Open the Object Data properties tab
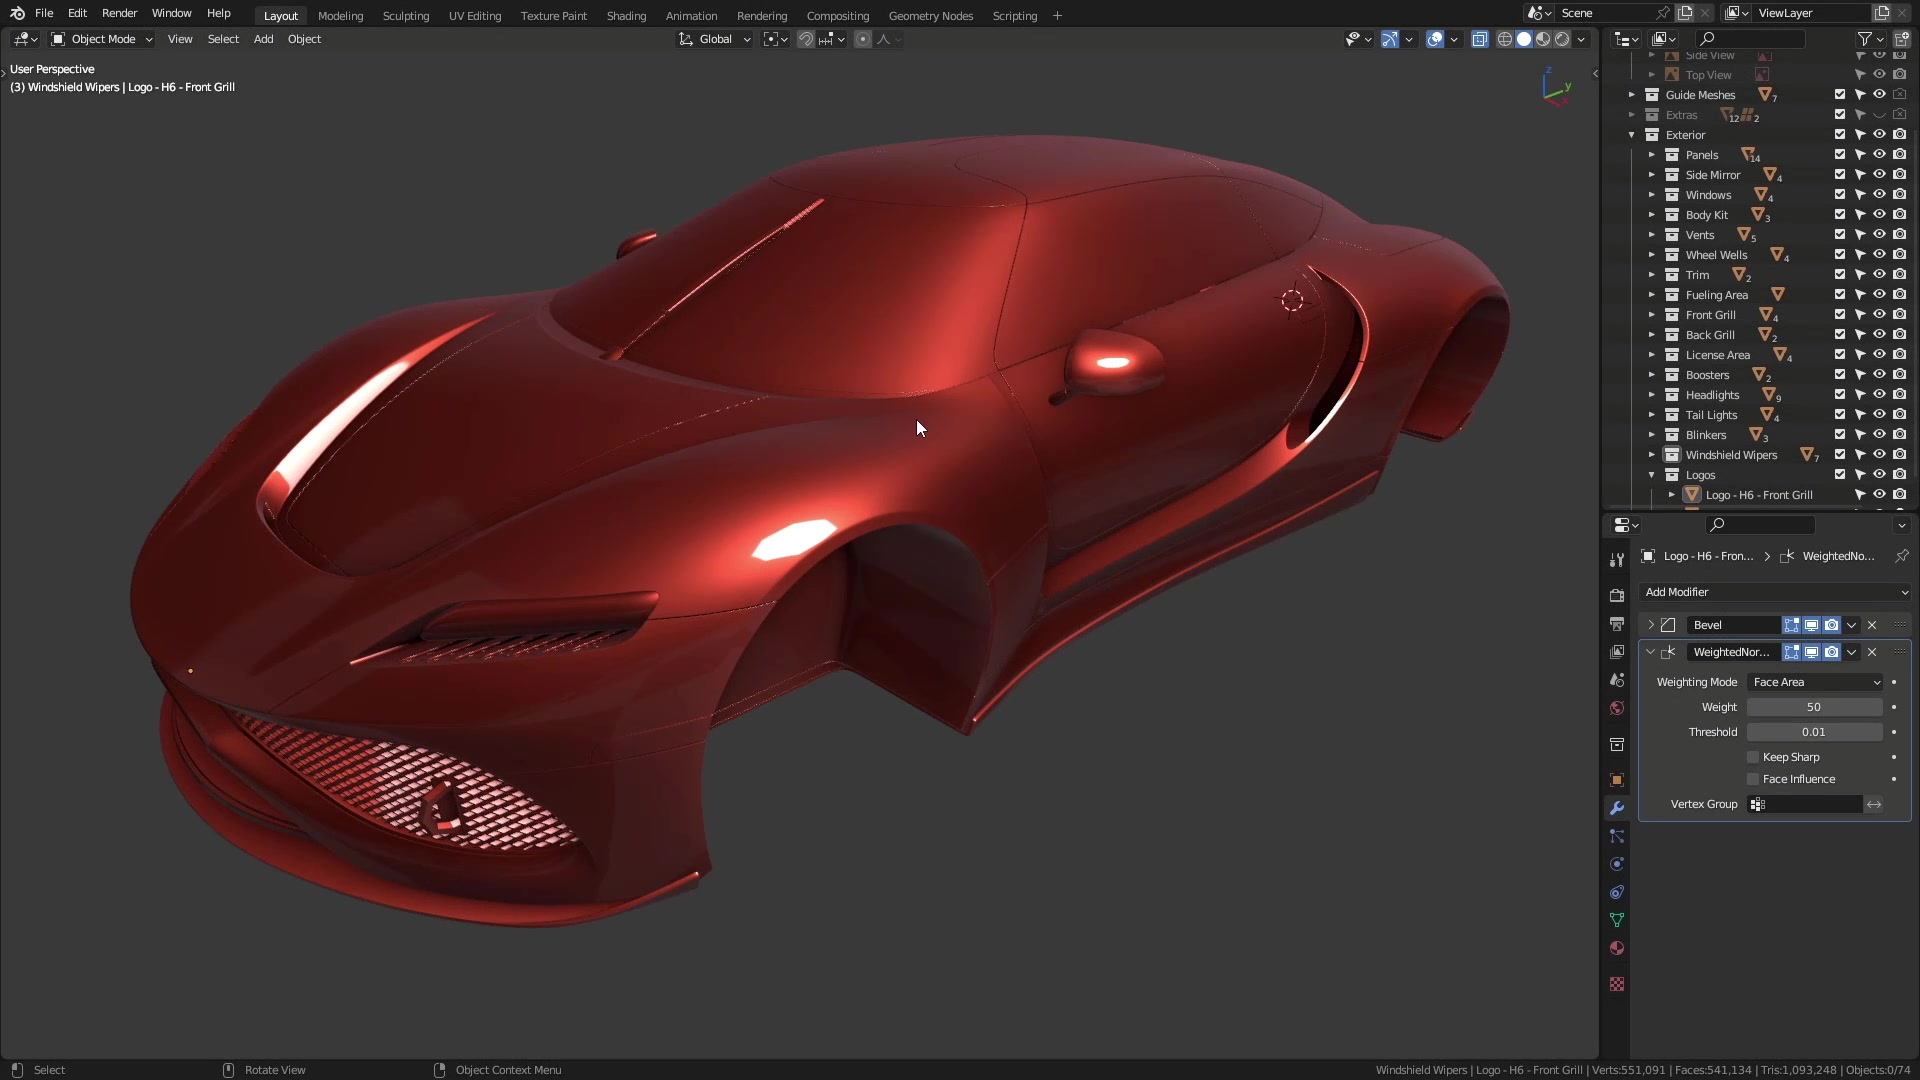The image size is (1920, 1080). click(x=1616, y=920)
